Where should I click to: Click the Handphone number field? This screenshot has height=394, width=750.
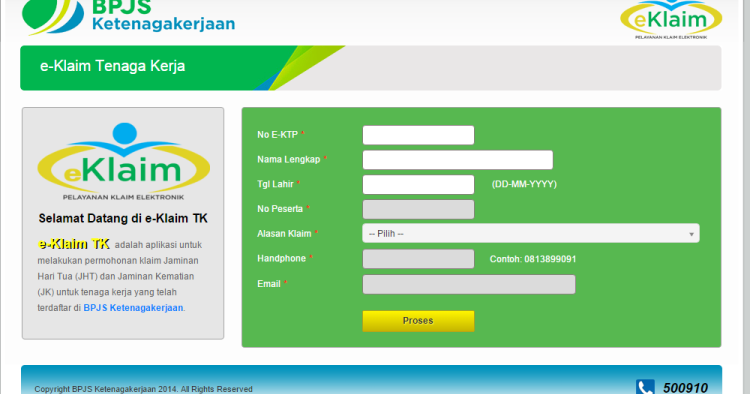click(x=419, y=259)
